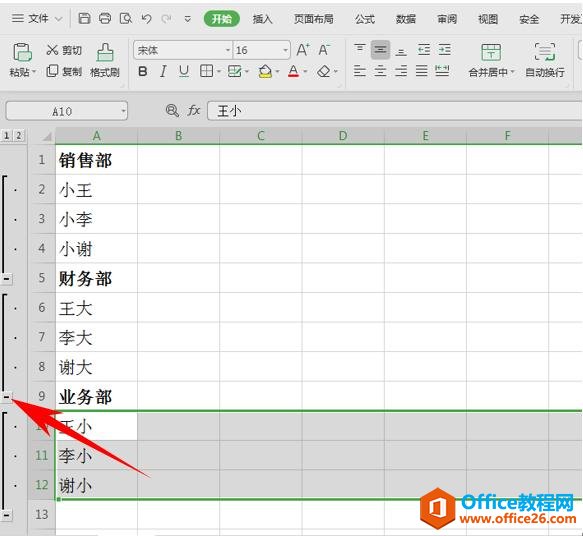Select cell containing 谢大
This screenshot has height=536, width=583.
point(96,367)
